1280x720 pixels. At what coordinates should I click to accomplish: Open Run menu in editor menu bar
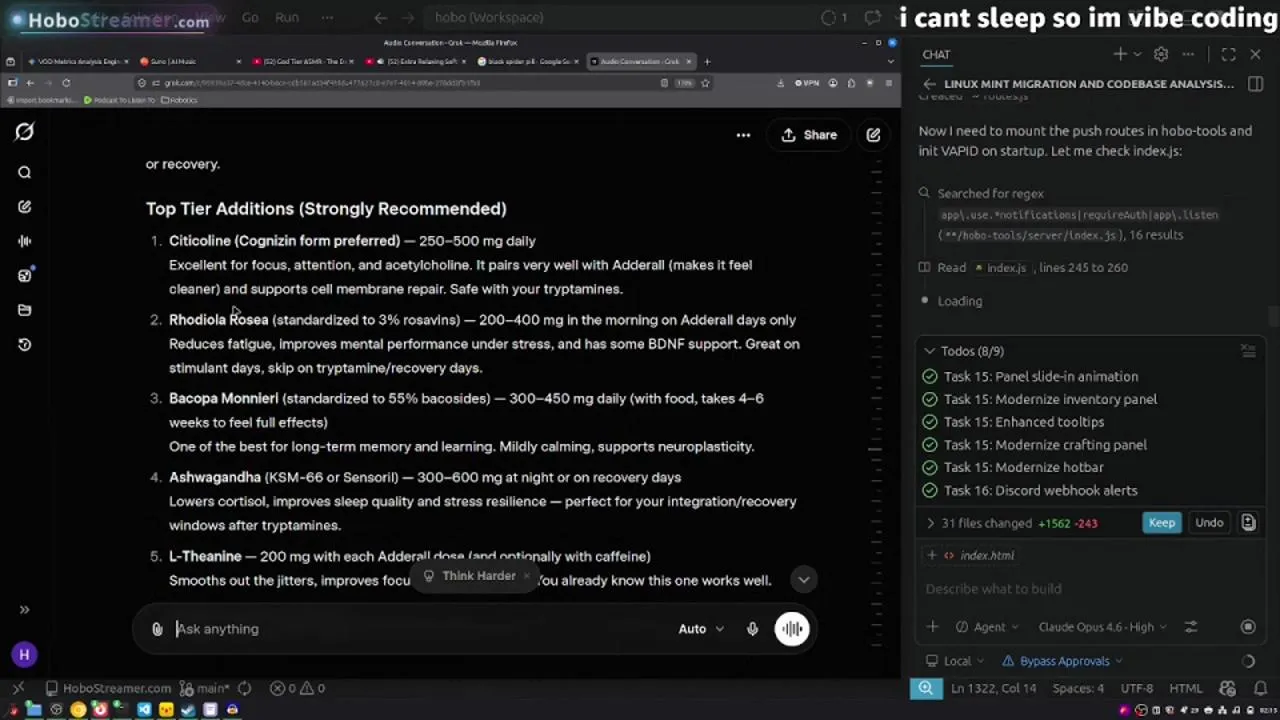[x=287, y=17]
